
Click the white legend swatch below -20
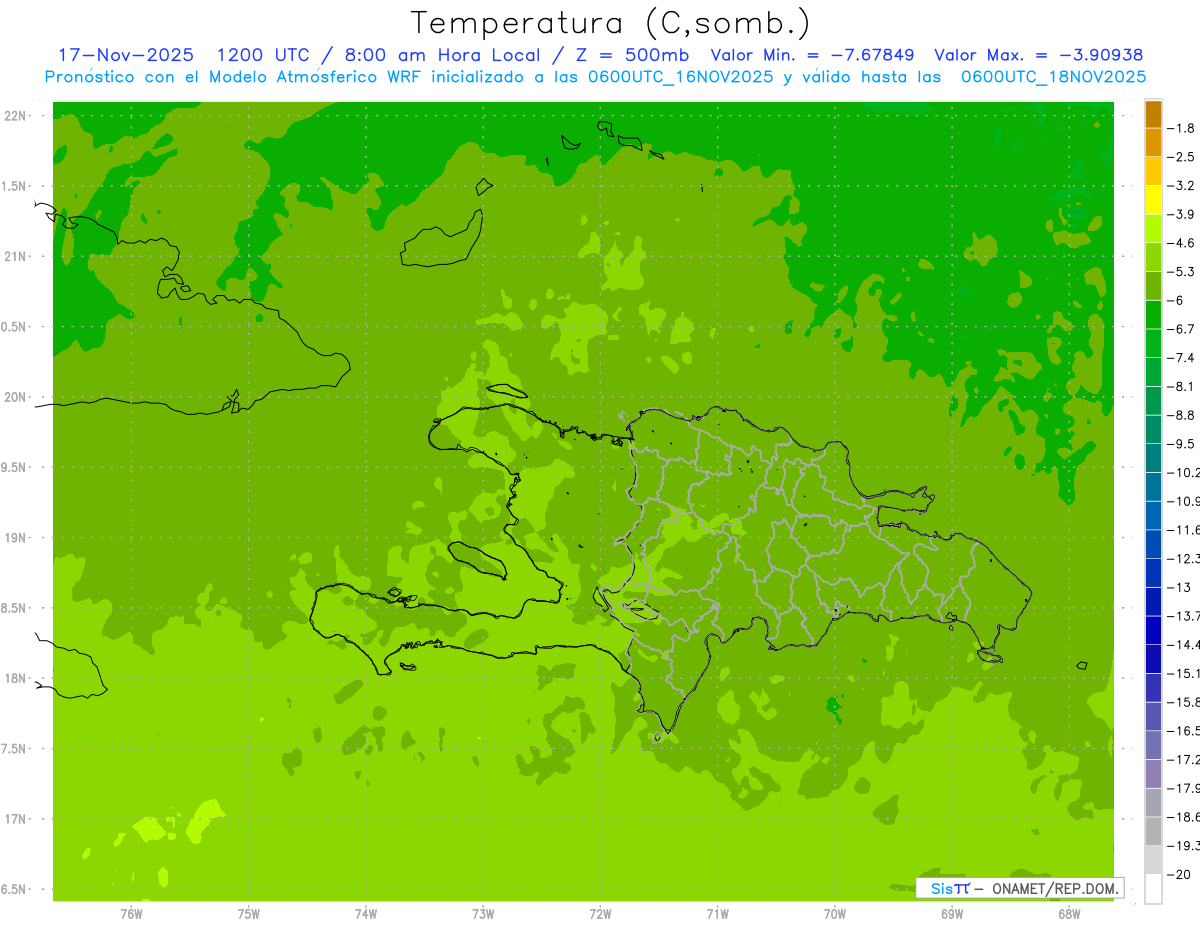[1153, 888]
